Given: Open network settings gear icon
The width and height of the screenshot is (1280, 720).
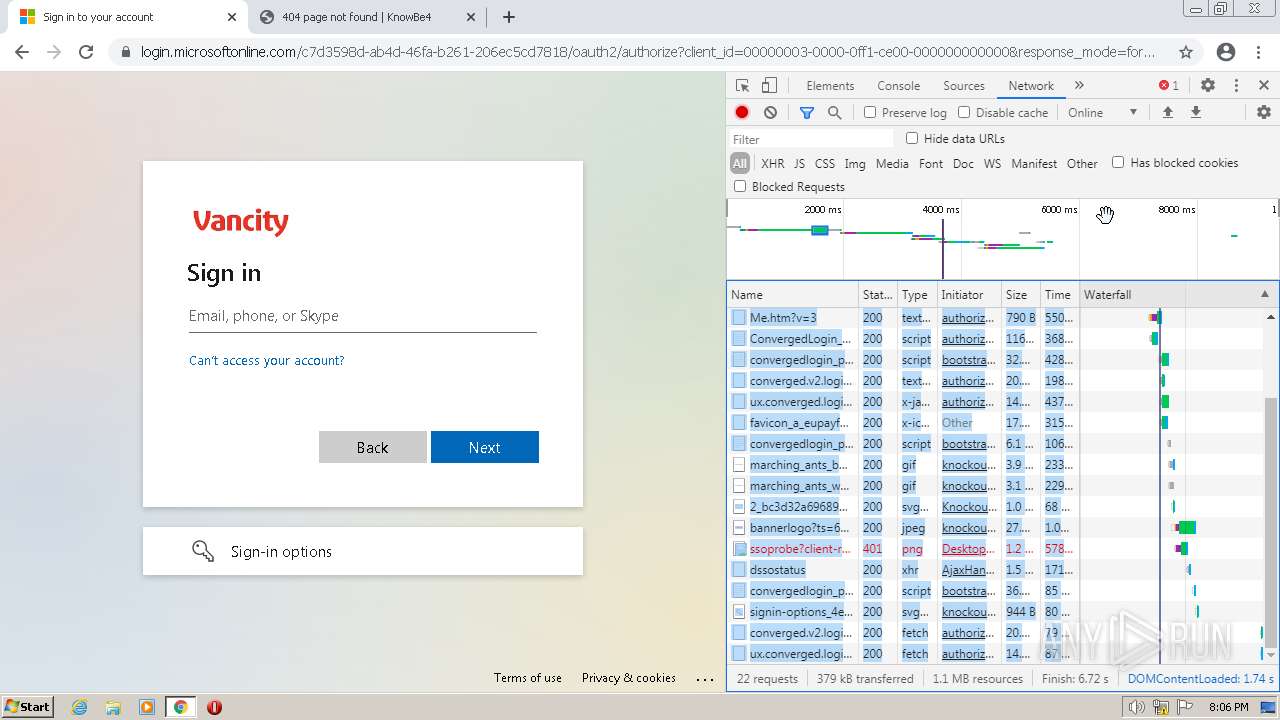Looking at the screenshot, I should [1264, 113].
